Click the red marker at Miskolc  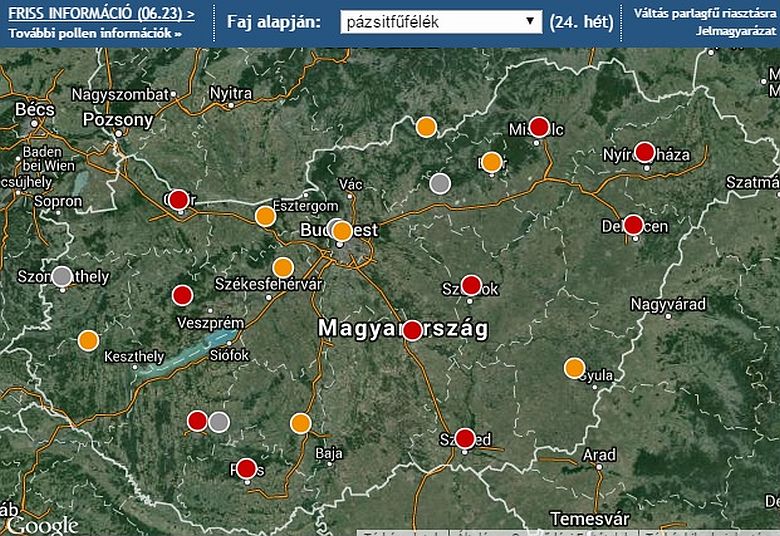[539, 127]
